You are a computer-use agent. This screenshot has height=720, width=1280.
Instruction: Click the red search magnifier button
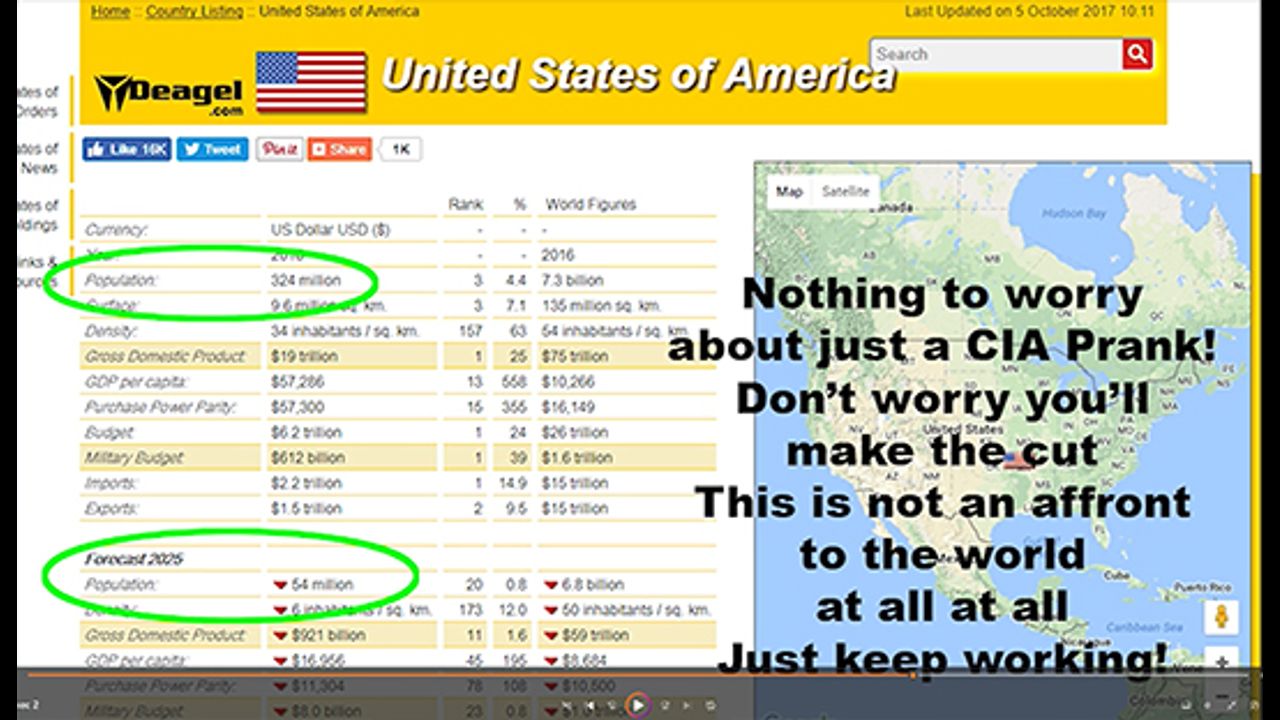coord(1137,54)
